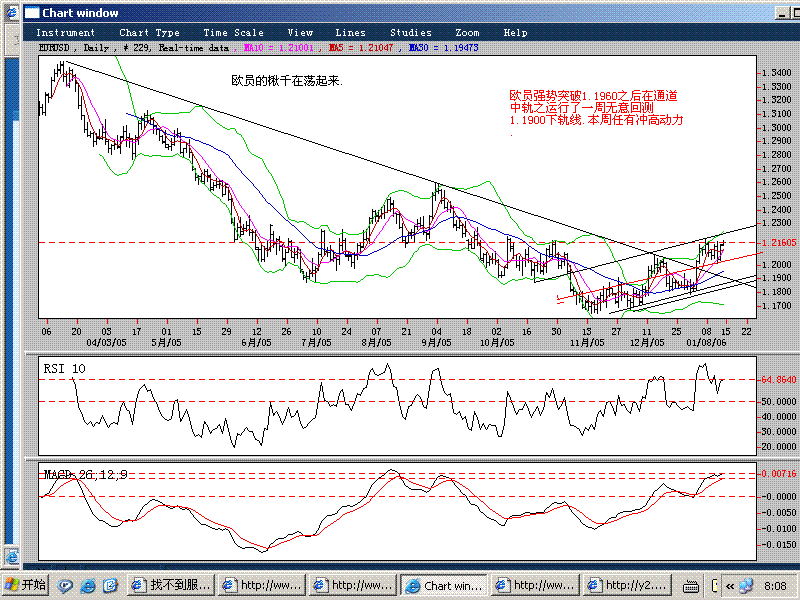
Task: Open the Zoom menu
Action: click(x=467, y=33)
